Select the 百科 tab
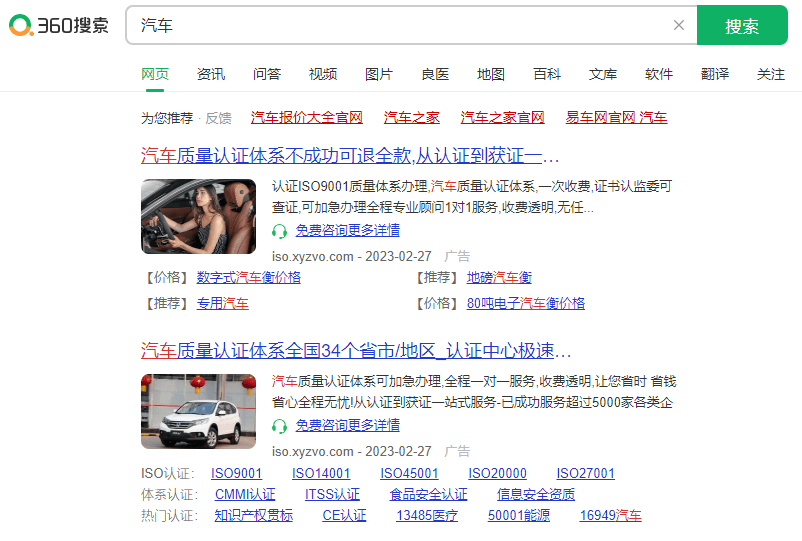Screen dimensions: 802x541 pyautogui.click(x=547, y=74)
